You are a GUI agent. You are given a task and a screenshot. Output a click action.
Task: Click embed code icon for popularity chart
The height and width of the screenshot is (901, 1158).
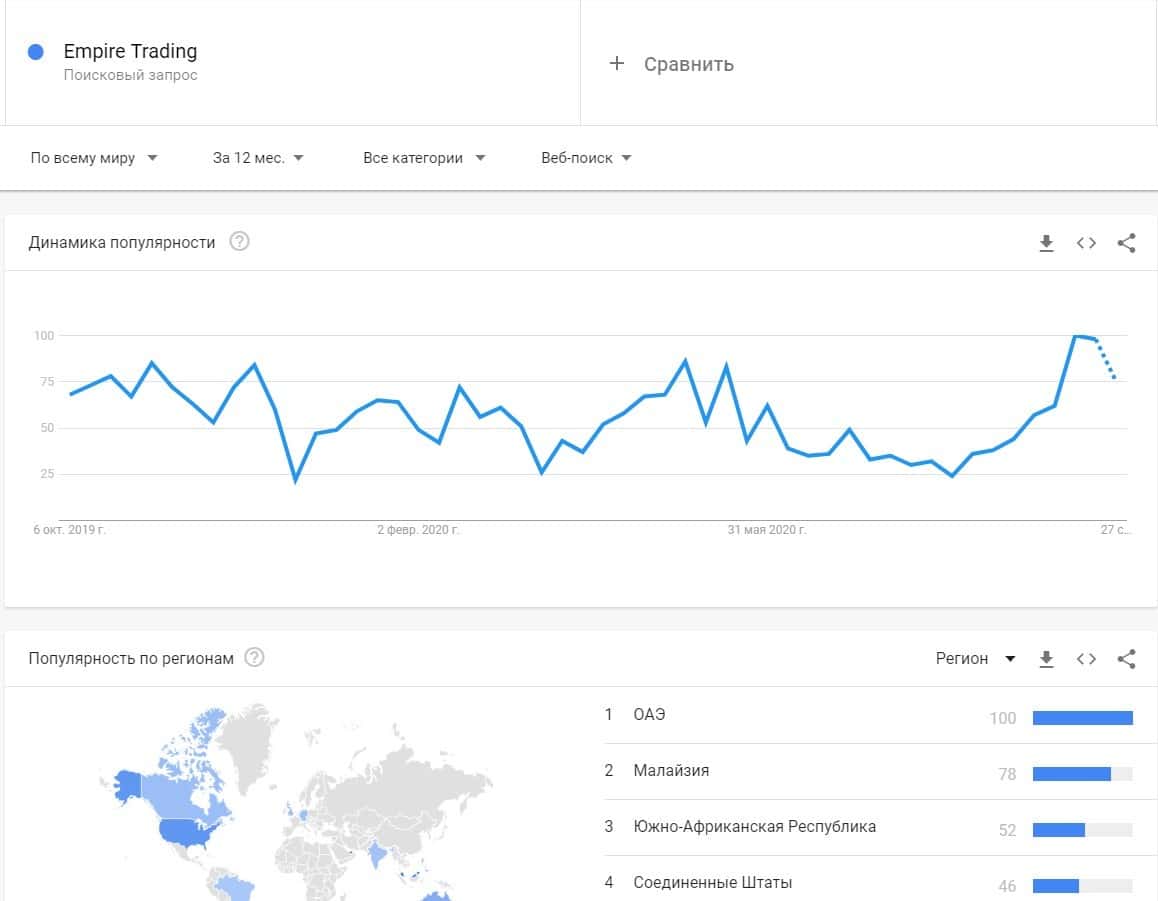(1086, 243)
